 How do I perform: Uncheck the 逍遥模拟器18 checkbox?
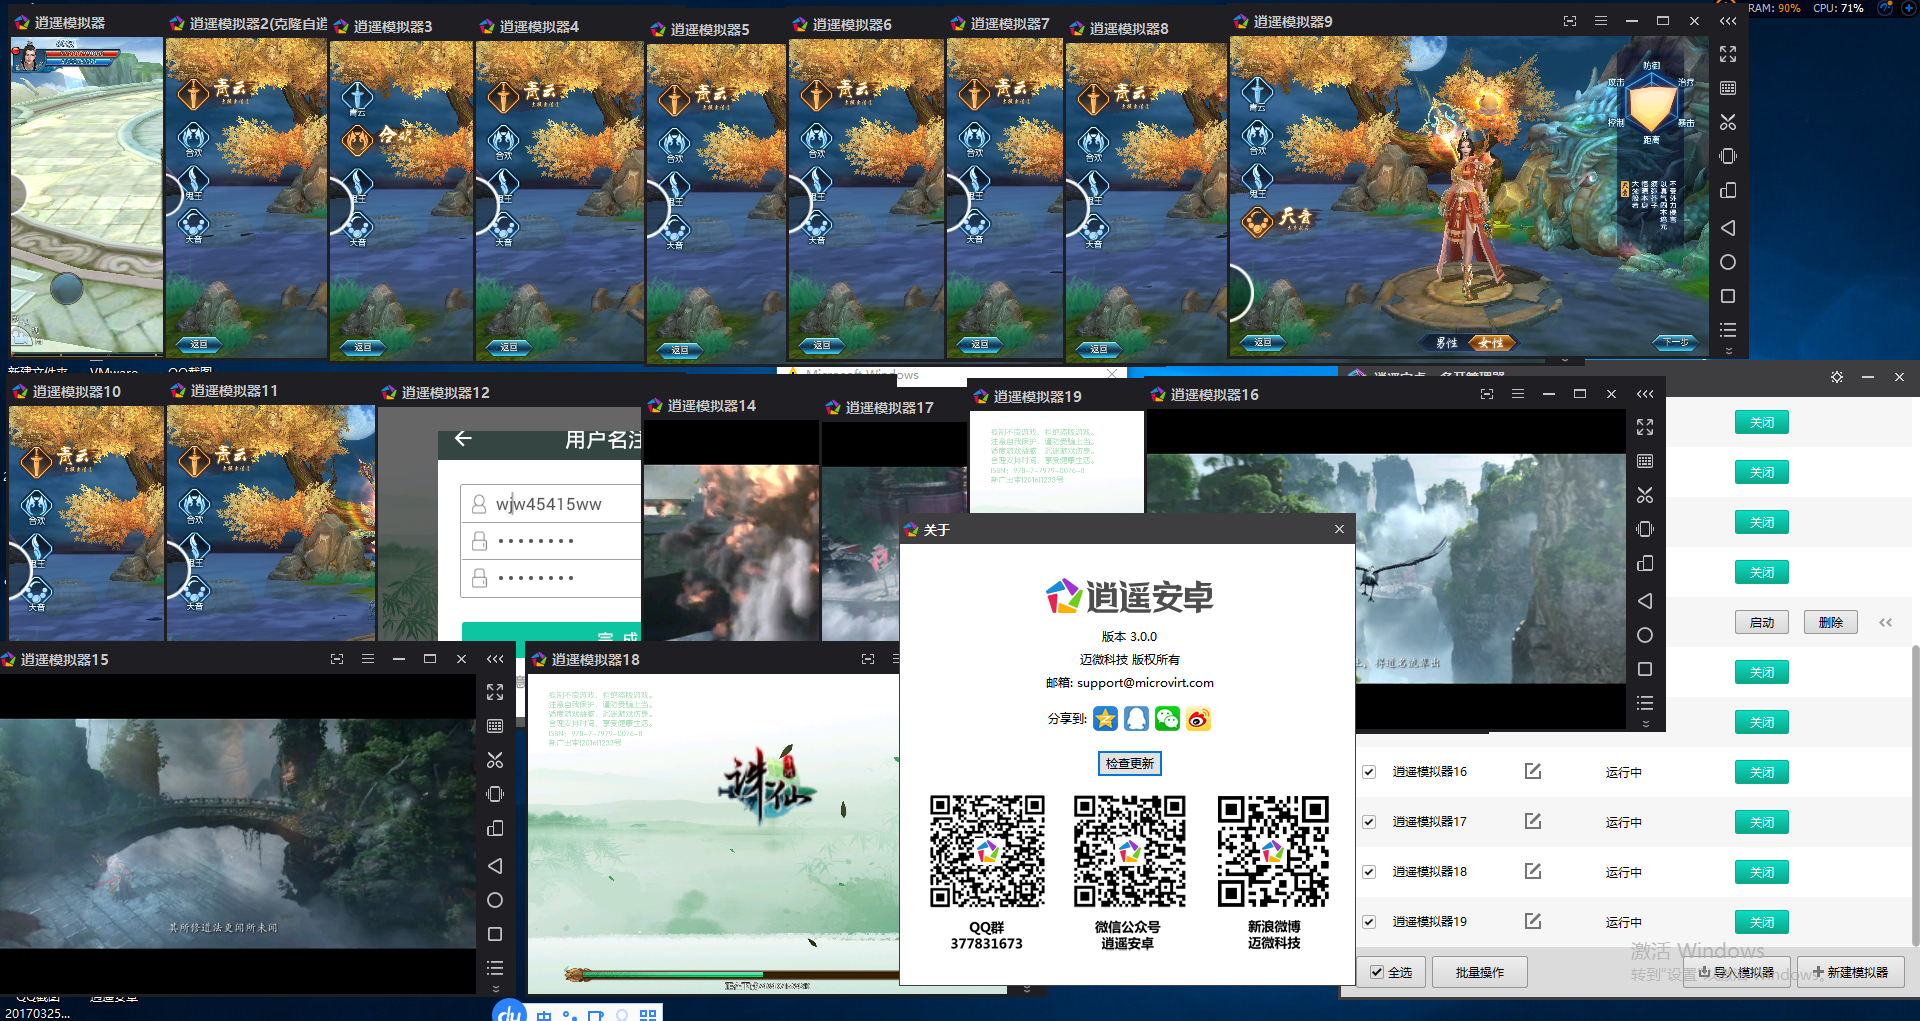tap(1369, 872)
